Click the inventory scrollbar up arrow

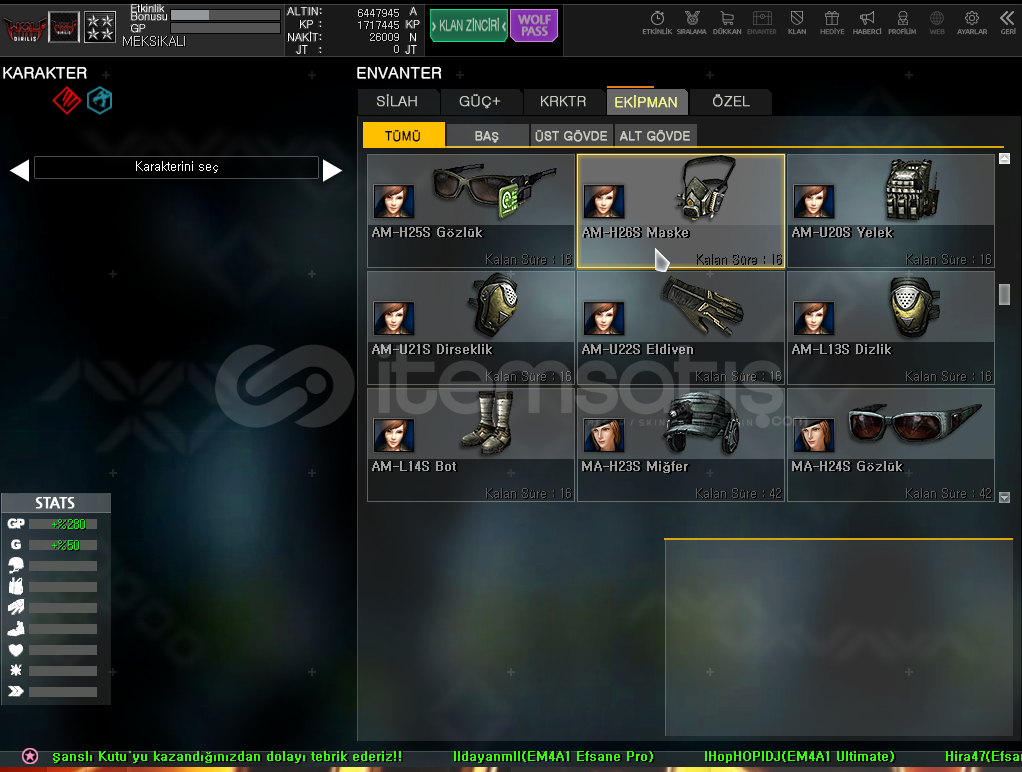[x=1004, y=158]
